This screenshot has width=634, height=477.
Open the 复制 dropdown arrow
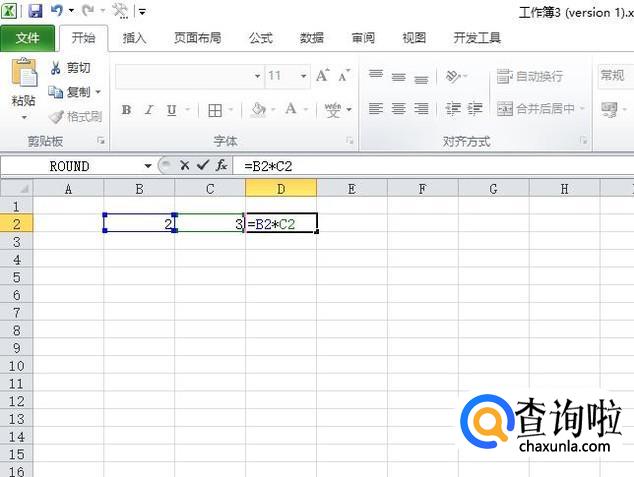click(x=98, y=92)
